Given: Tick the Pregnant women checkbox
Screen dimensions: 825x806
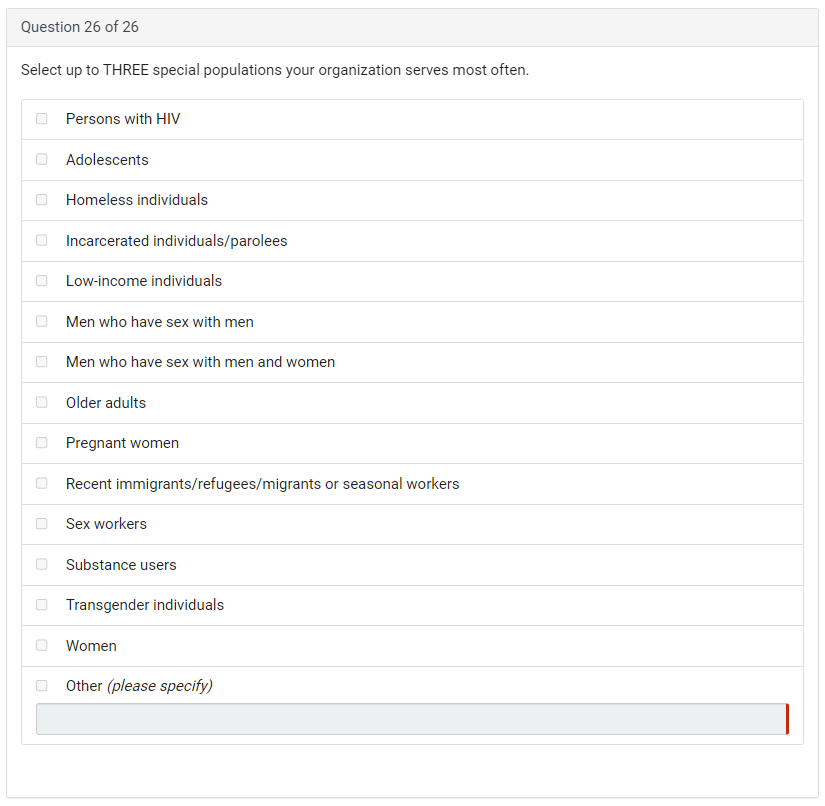Looking at the screenshot, I should [x=42, y=443].
